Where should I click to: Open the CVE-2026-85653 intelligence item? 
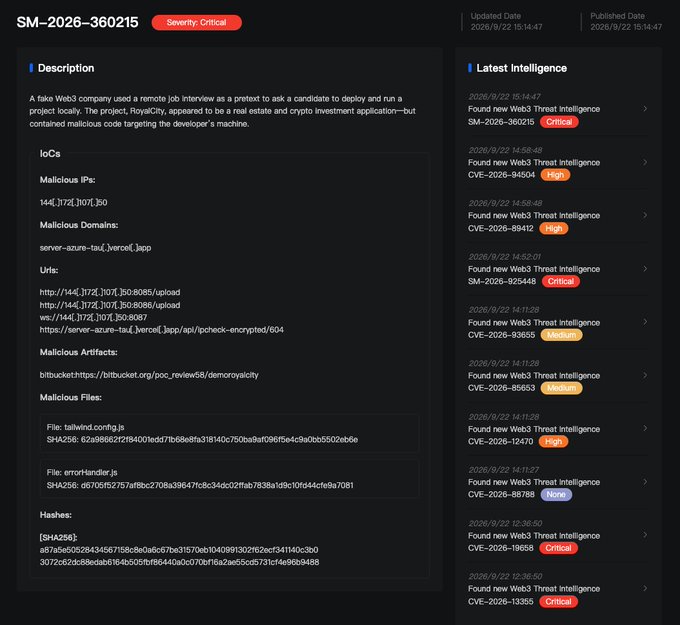click(558, 376)
